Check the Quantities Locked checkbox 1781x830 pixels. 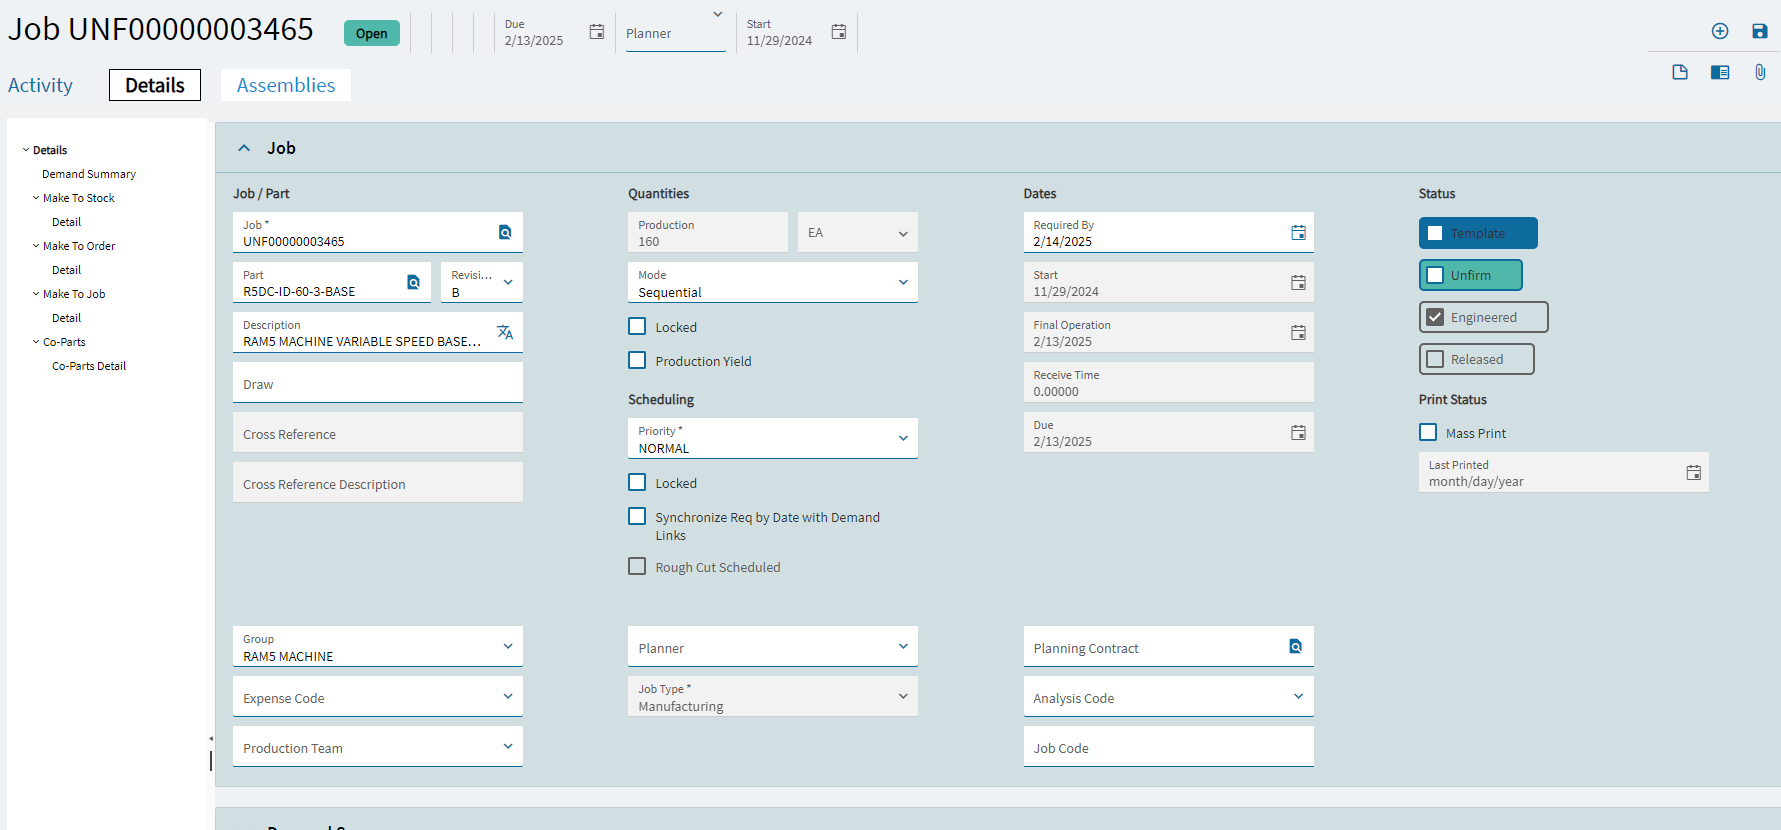(637, 326)
